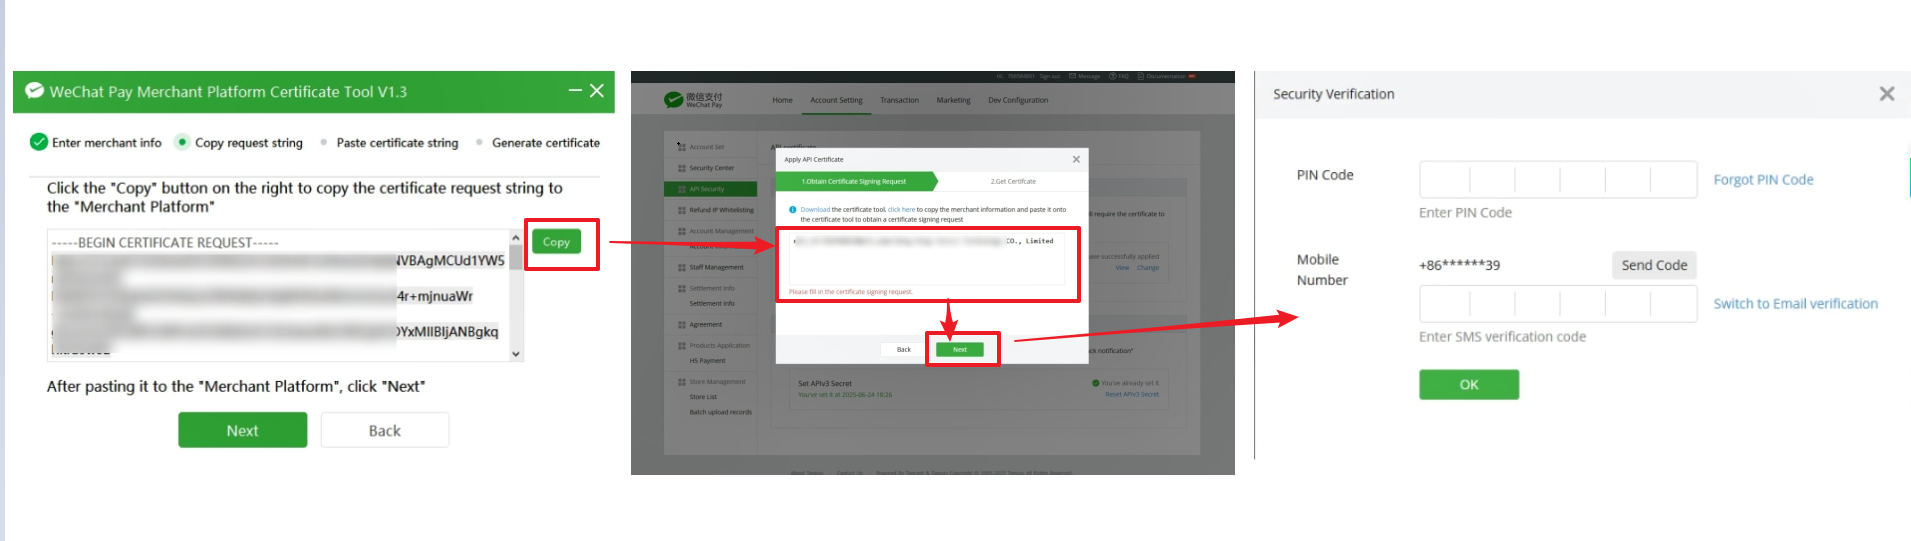Click Switch to Email verification link
This screenshot has width=1911, height=541.
click(1795, 304)
